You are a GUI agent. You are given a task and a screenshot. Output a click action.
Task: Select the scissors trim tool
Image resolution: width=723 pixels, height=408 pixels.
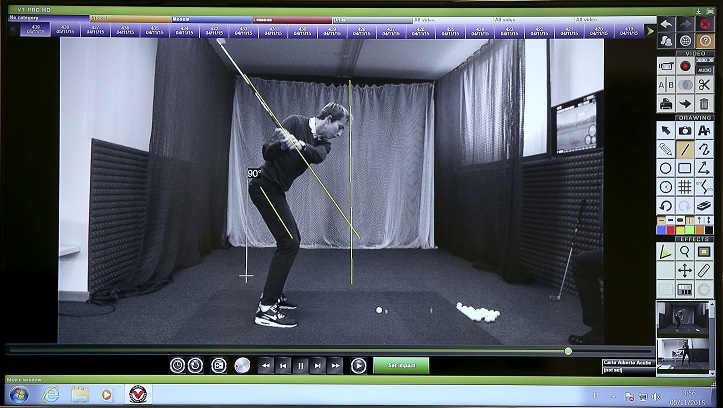click(x=705, y=85)
